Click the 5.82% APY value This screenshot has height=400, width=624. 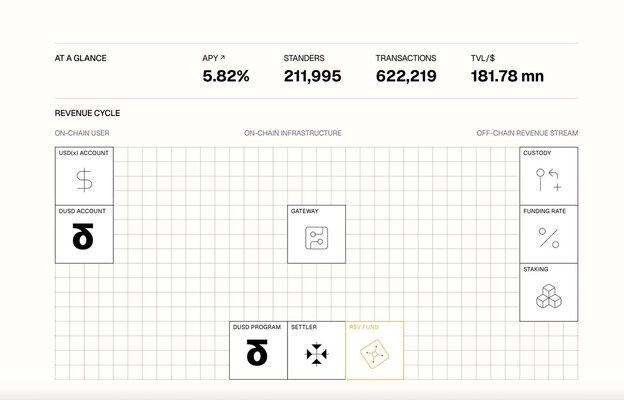(226, 76)
